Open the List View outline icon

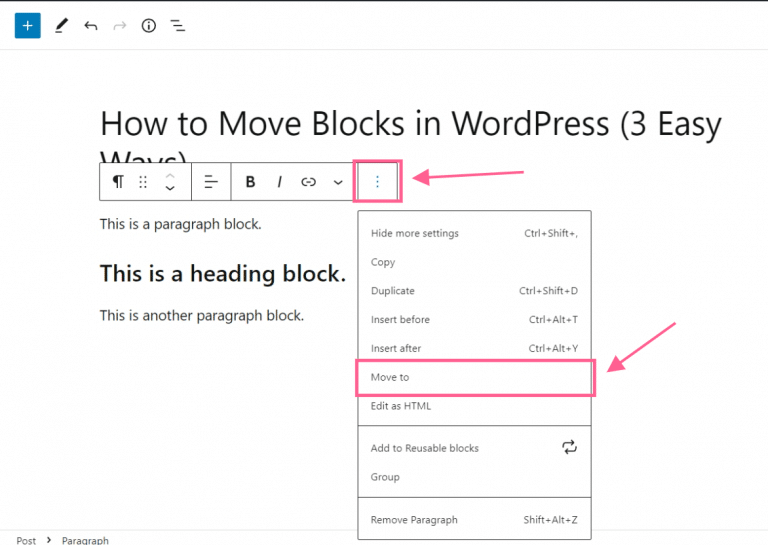[x=178, y=25]
